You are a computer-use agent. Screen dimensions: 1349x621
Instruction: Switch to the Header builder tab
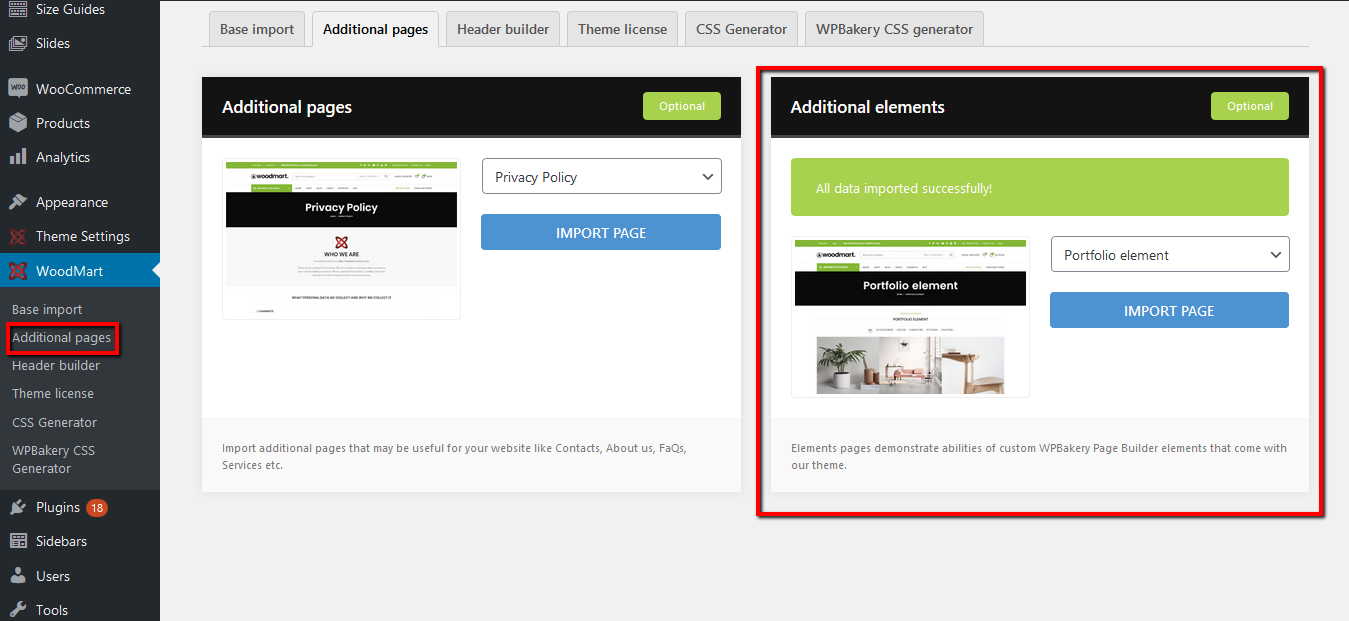(x=503, y=29)
